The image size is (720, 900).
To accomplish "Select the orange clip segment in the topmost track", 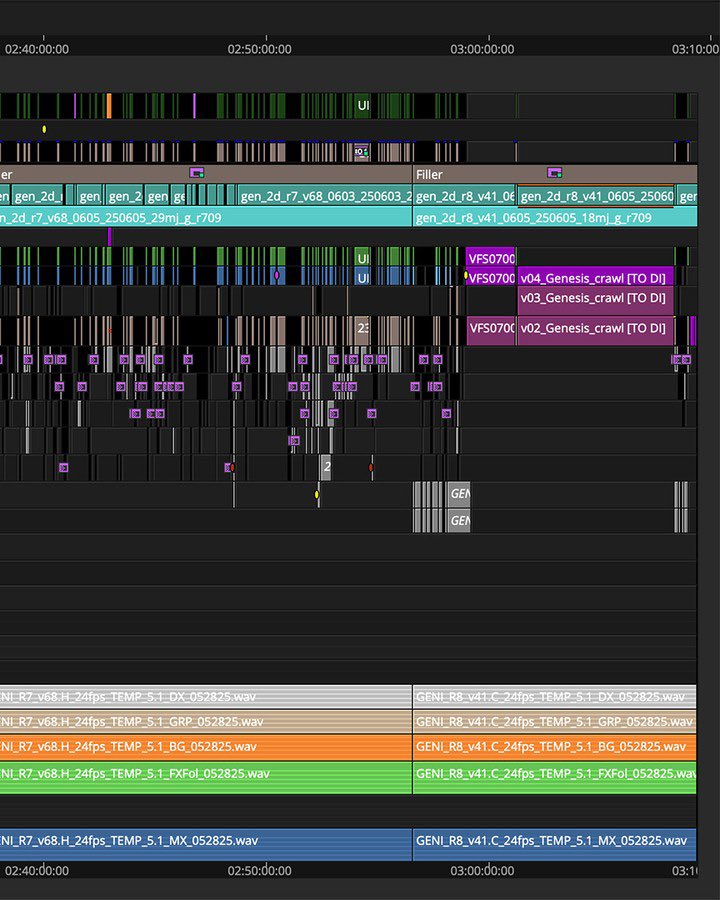I will pyautogui.click(x=109, y=106).
